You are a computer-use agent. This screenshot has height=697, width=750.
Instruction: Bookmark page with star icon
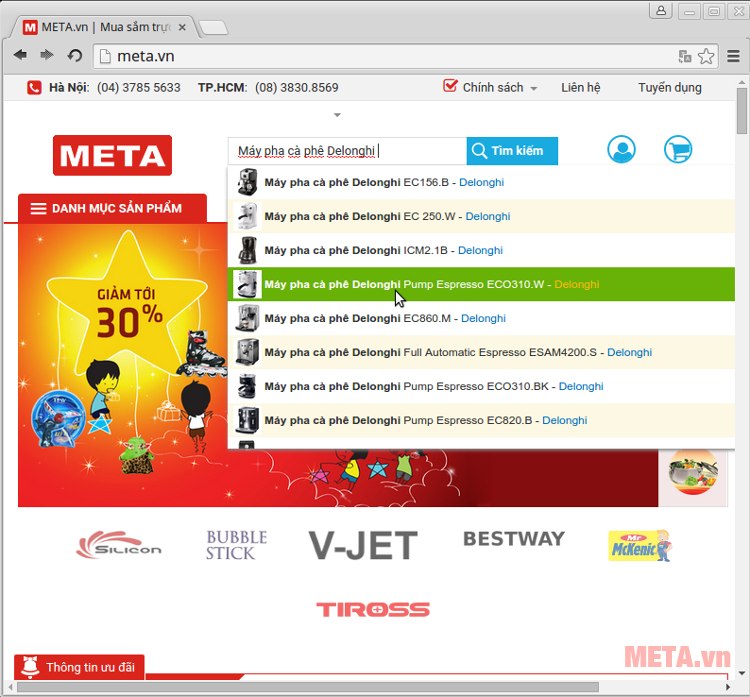point(706,56)
